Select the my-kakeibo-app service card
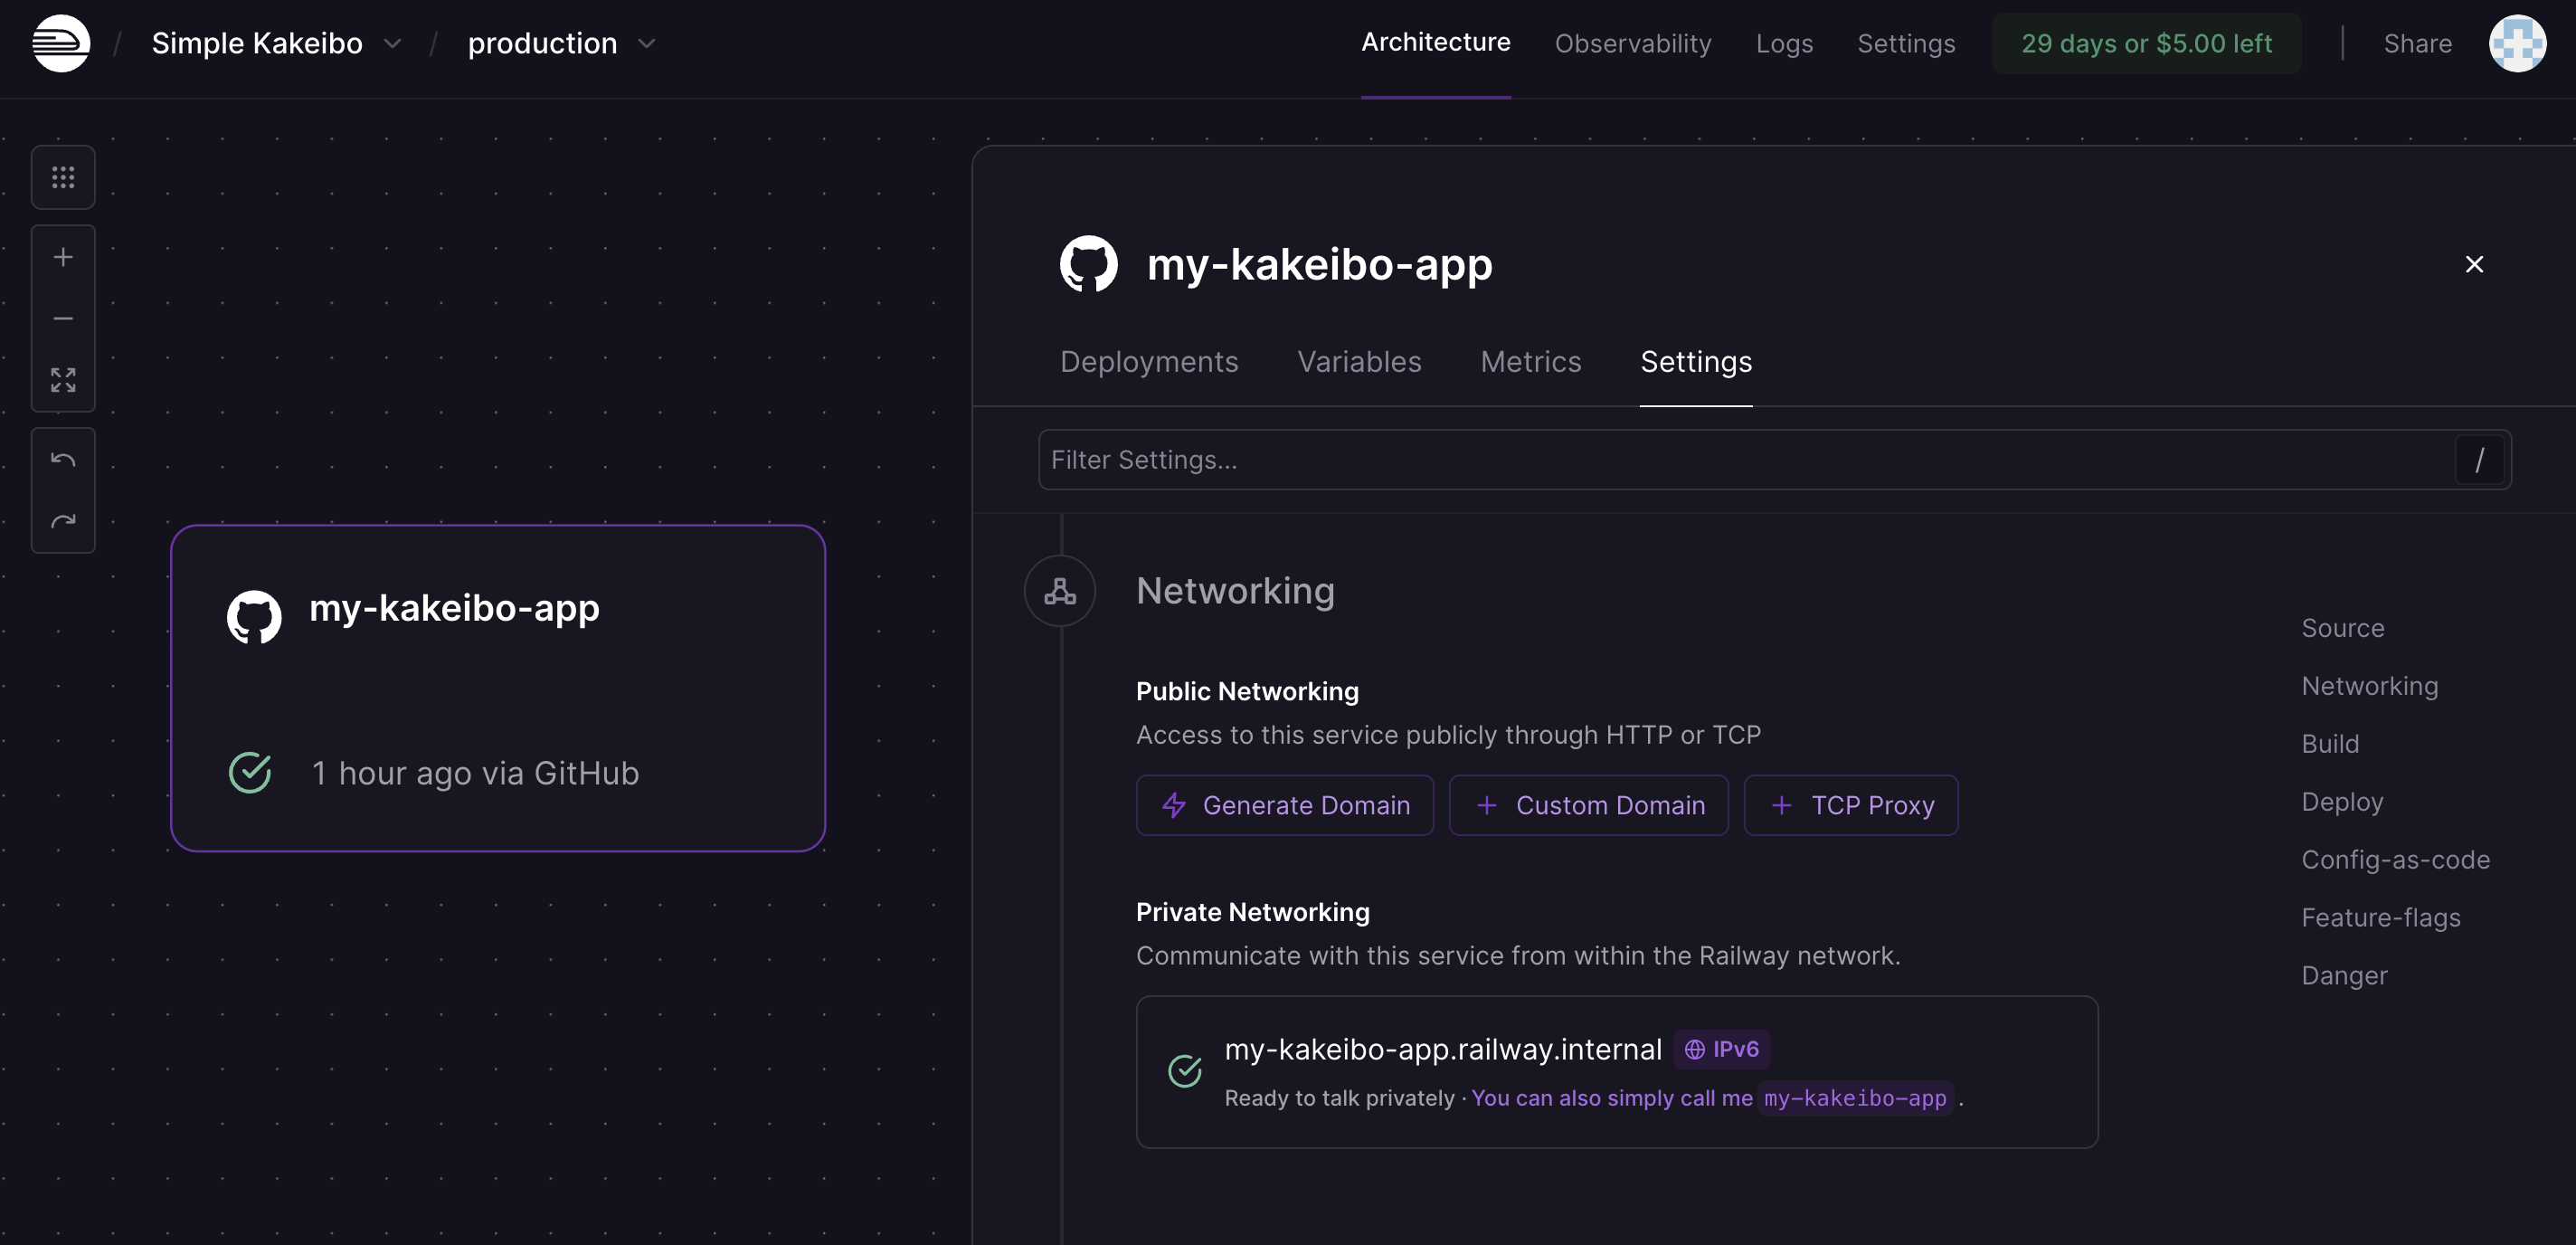Image resolution: width=2576 pixels, height=1245 pixels. click(497, 688)
